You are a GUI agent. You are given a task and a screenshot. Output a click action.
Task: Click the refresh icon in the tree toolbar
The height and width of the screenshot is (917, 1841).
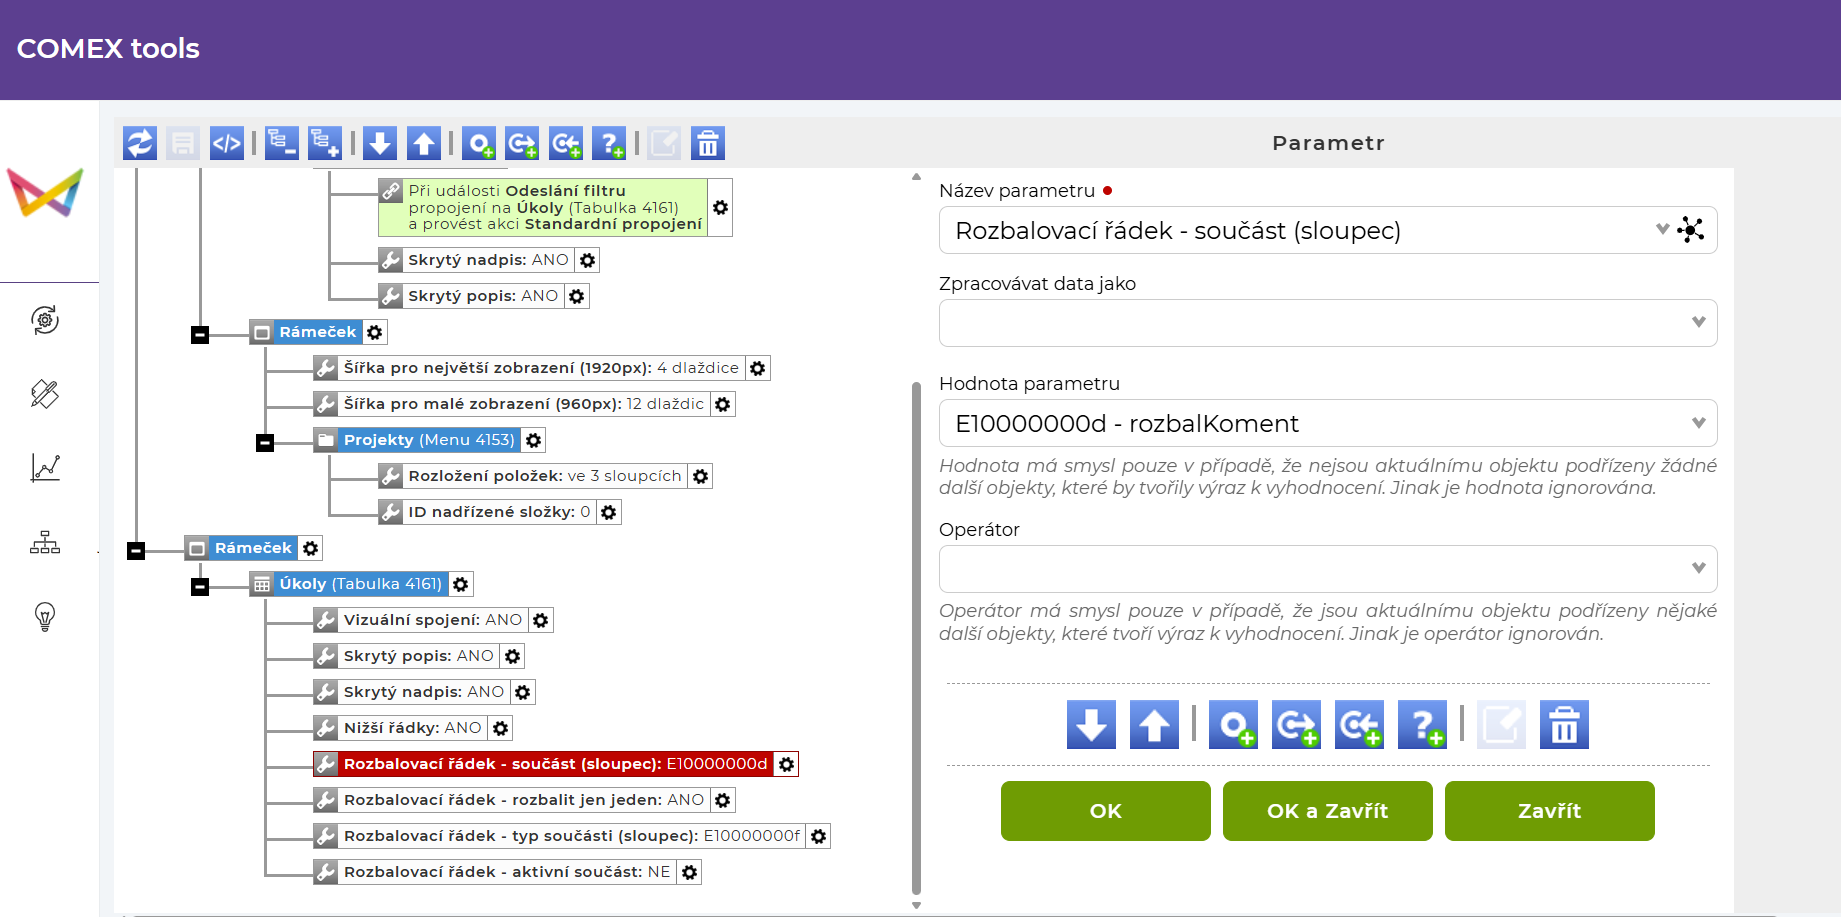[140, 144]
